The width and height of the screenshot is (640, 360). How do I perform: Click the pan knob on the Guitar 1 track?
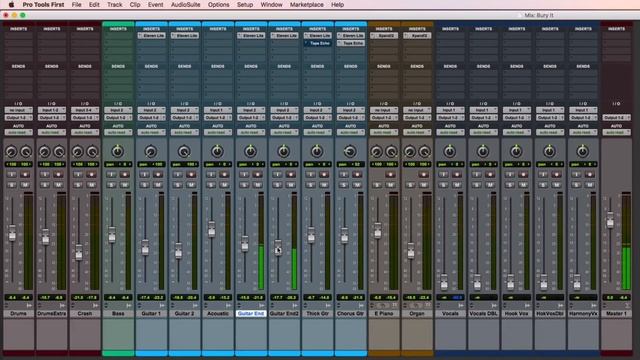coord(151,151)
